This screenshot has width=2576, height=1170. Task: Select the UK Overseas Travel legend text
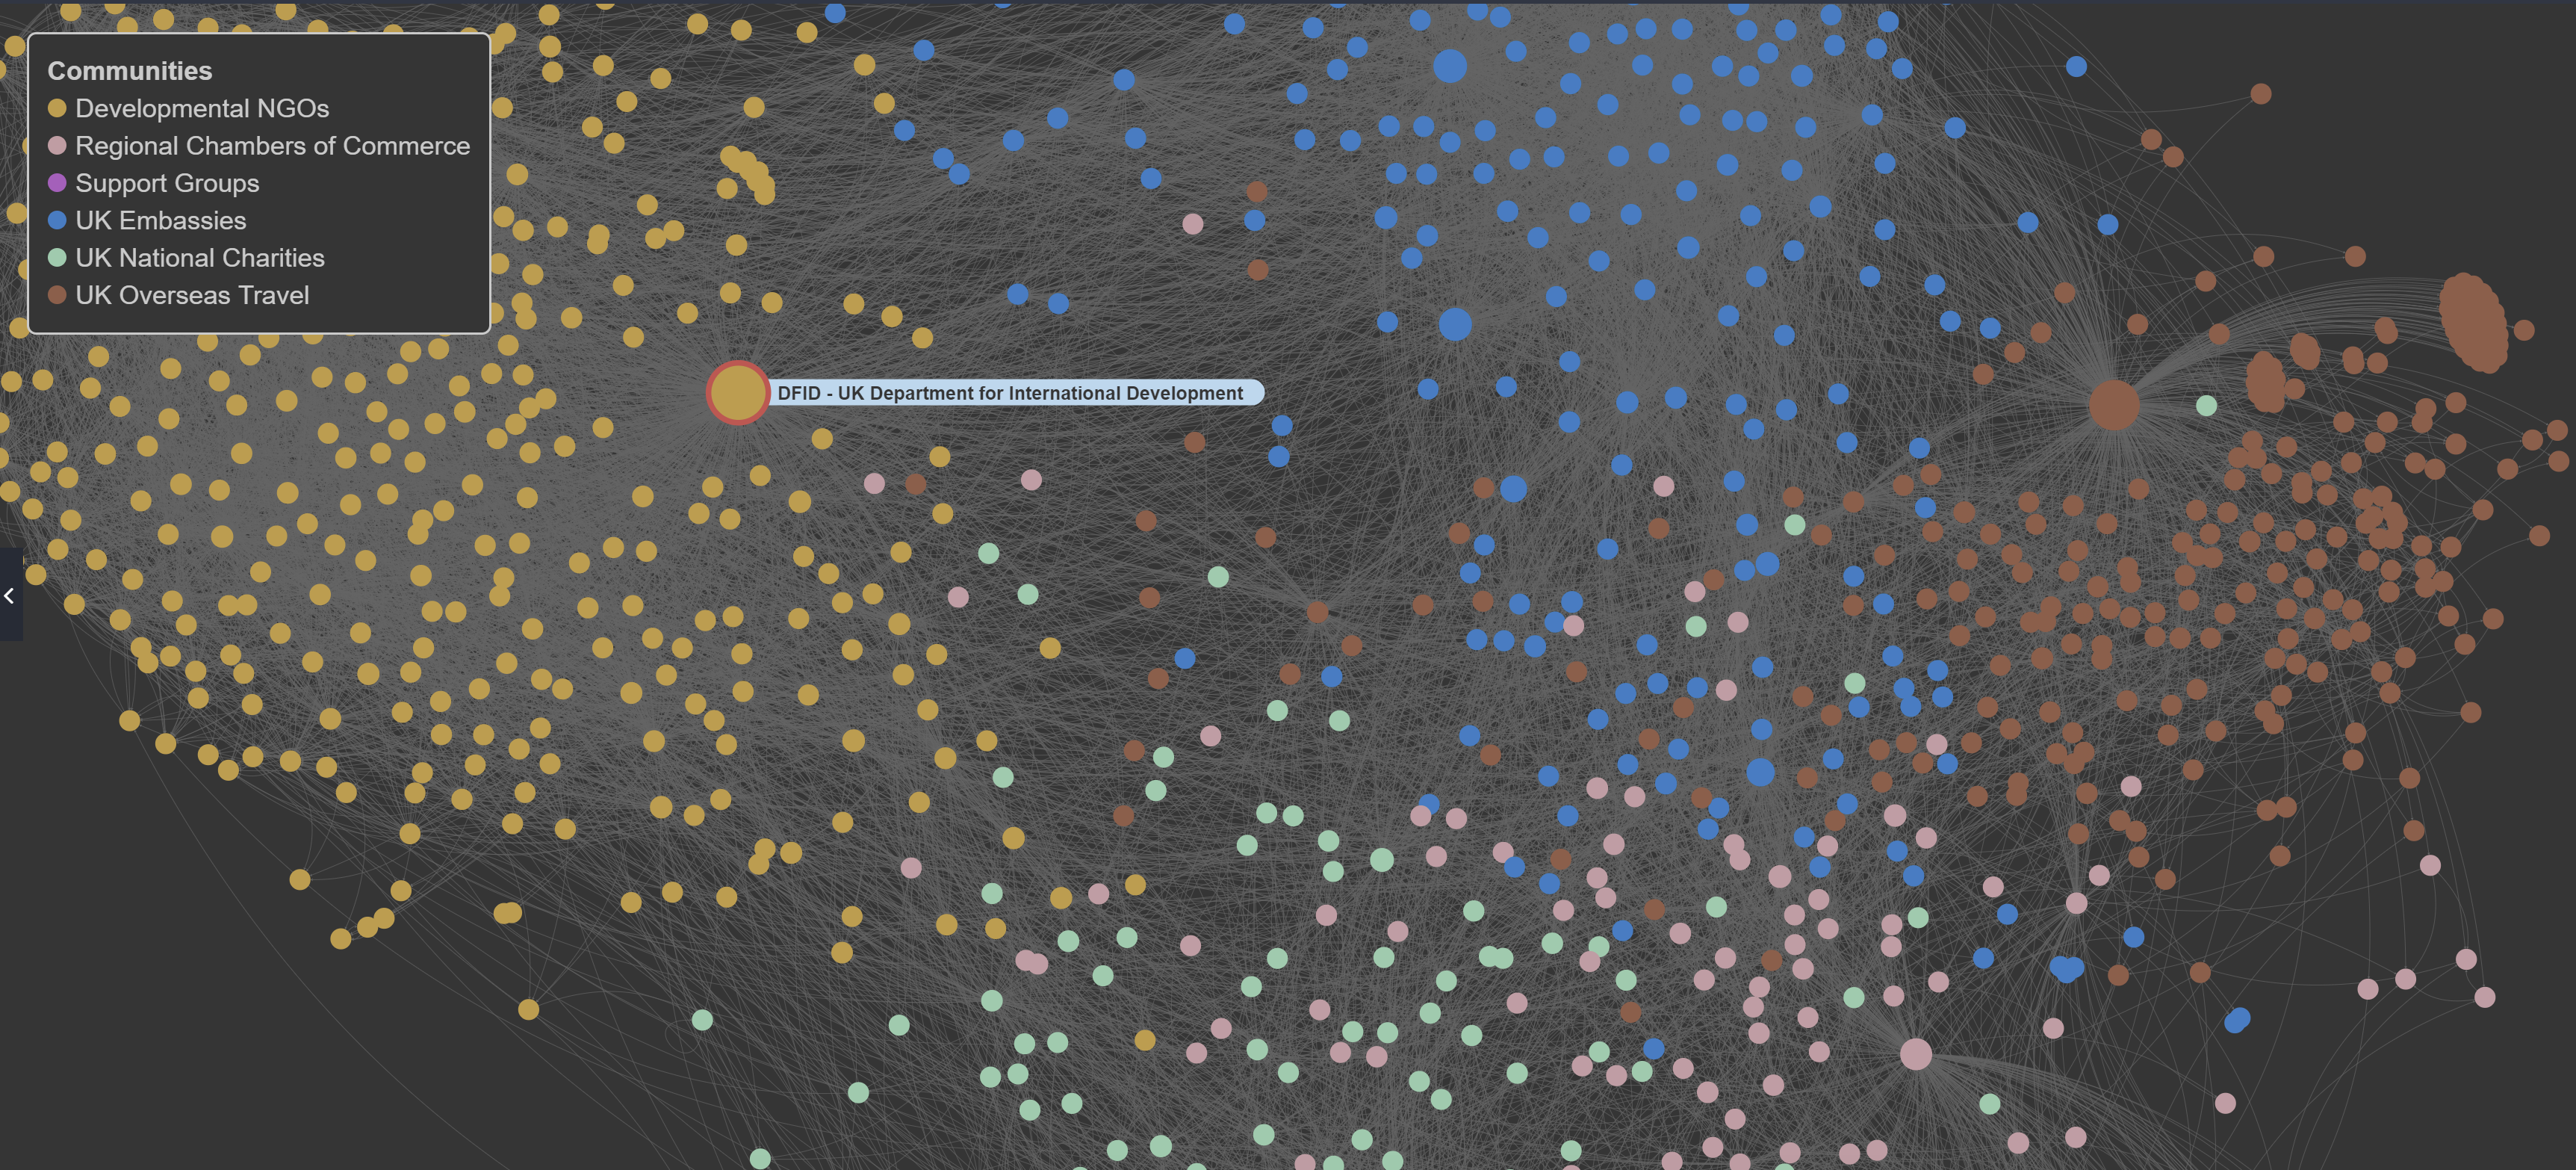[x=192, y=295]
